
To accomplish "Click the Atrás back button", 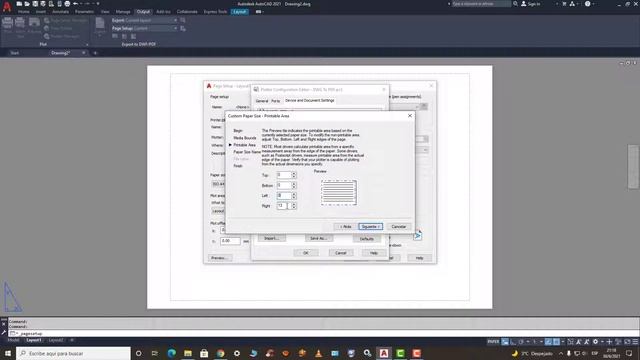I will pyautogui.click(x=345, y=227).
